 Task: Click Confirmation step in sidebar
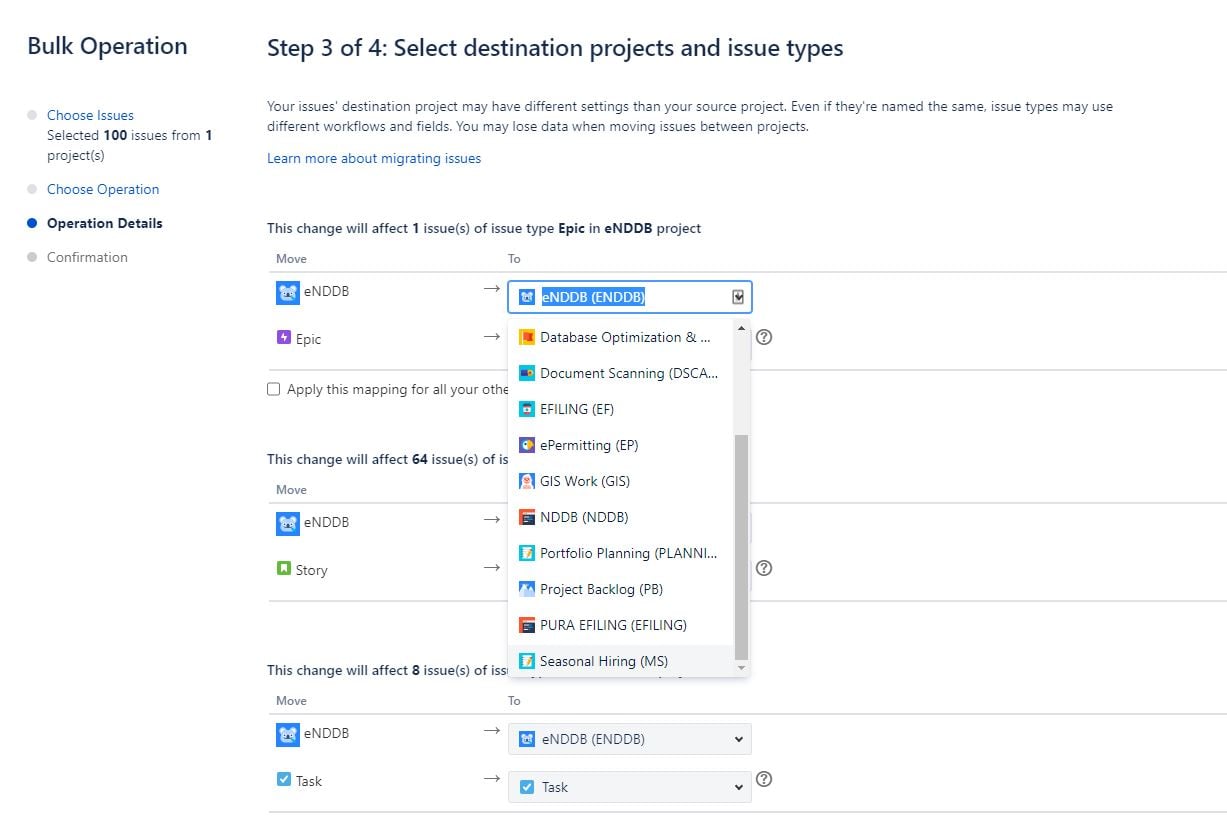click(87, 257)
